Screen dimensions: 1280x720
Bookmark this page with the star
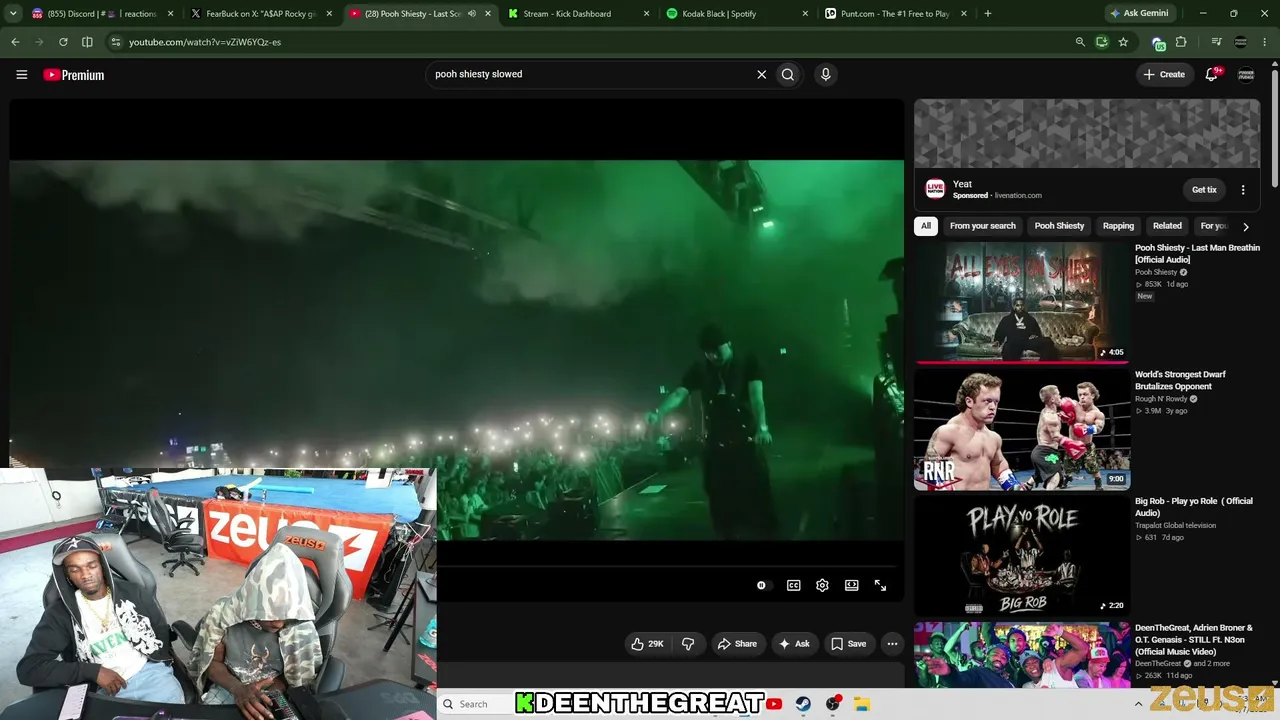pyautogui.click(x=1123, y=42)
